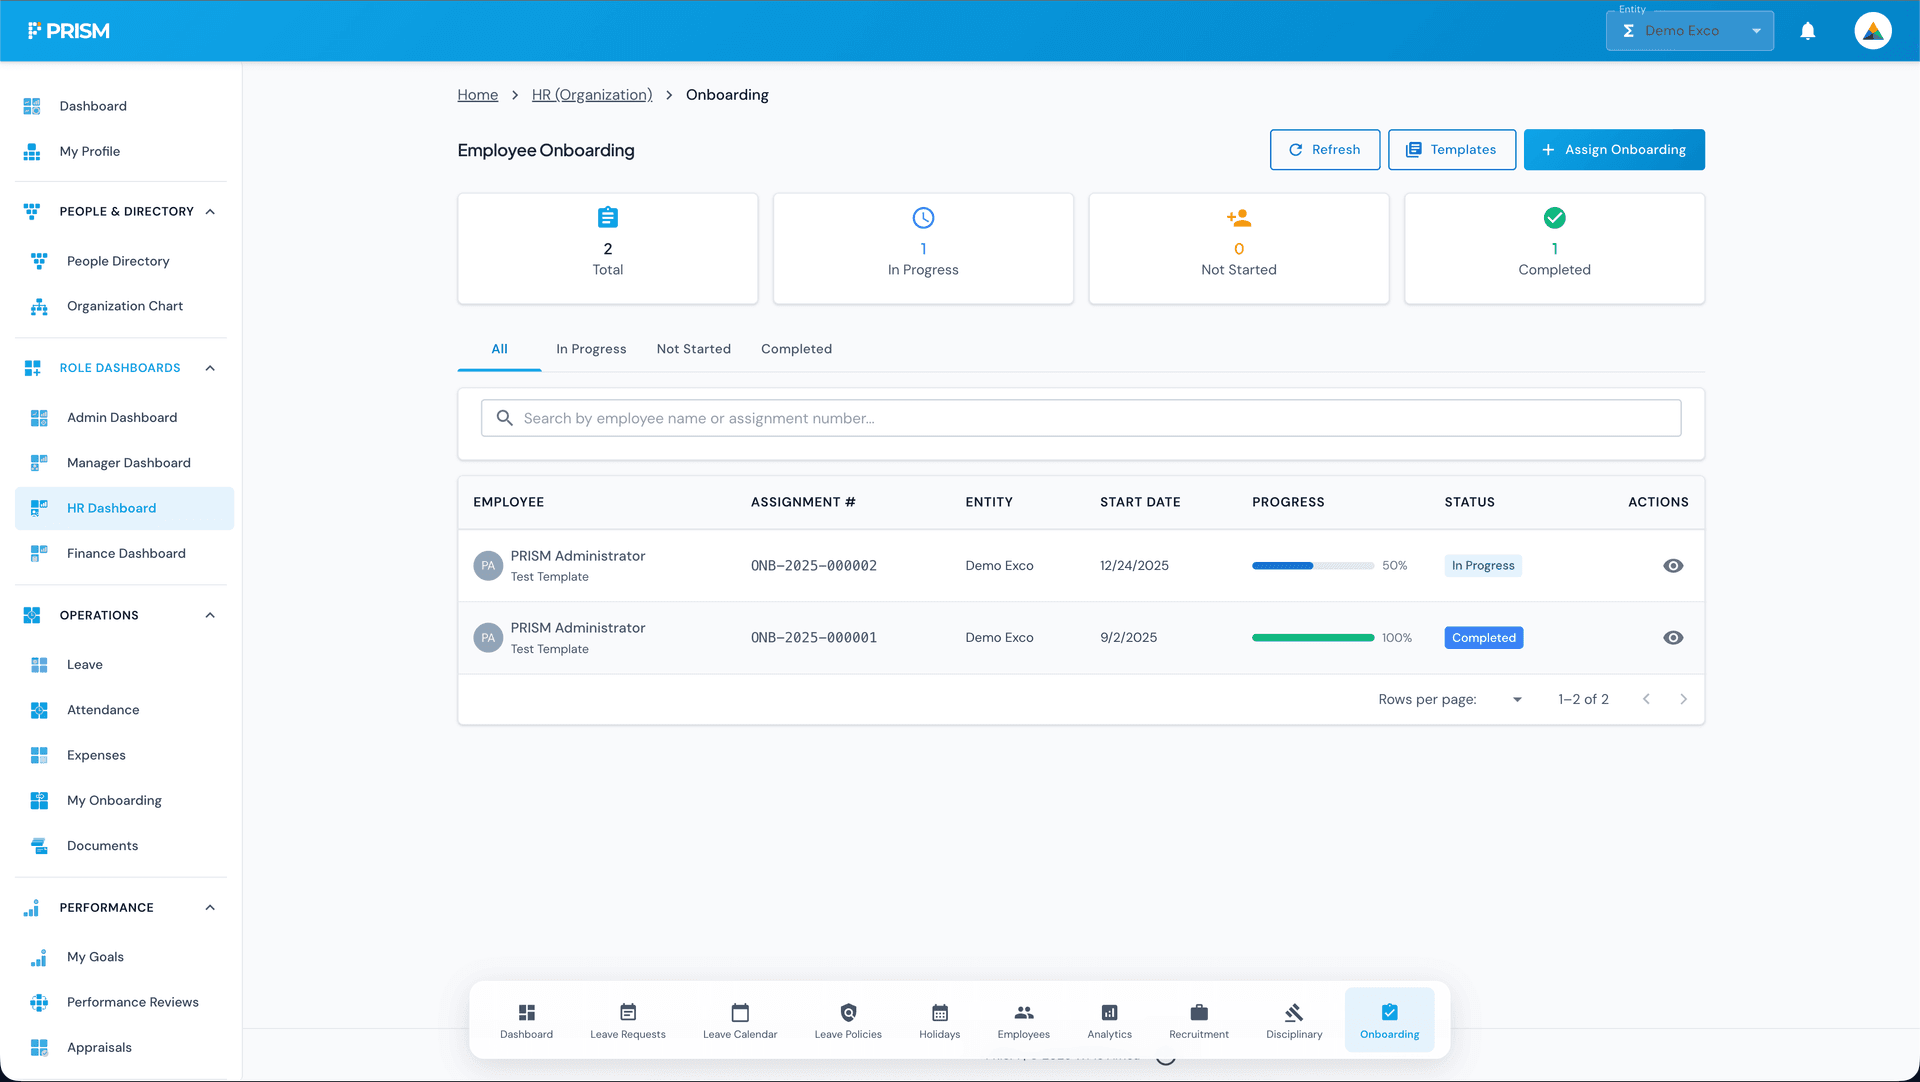The width and height of the screenshot is (1920, 1082).
Task: Open the user profile avatar menu
Action: click(x=1872, y=30)
